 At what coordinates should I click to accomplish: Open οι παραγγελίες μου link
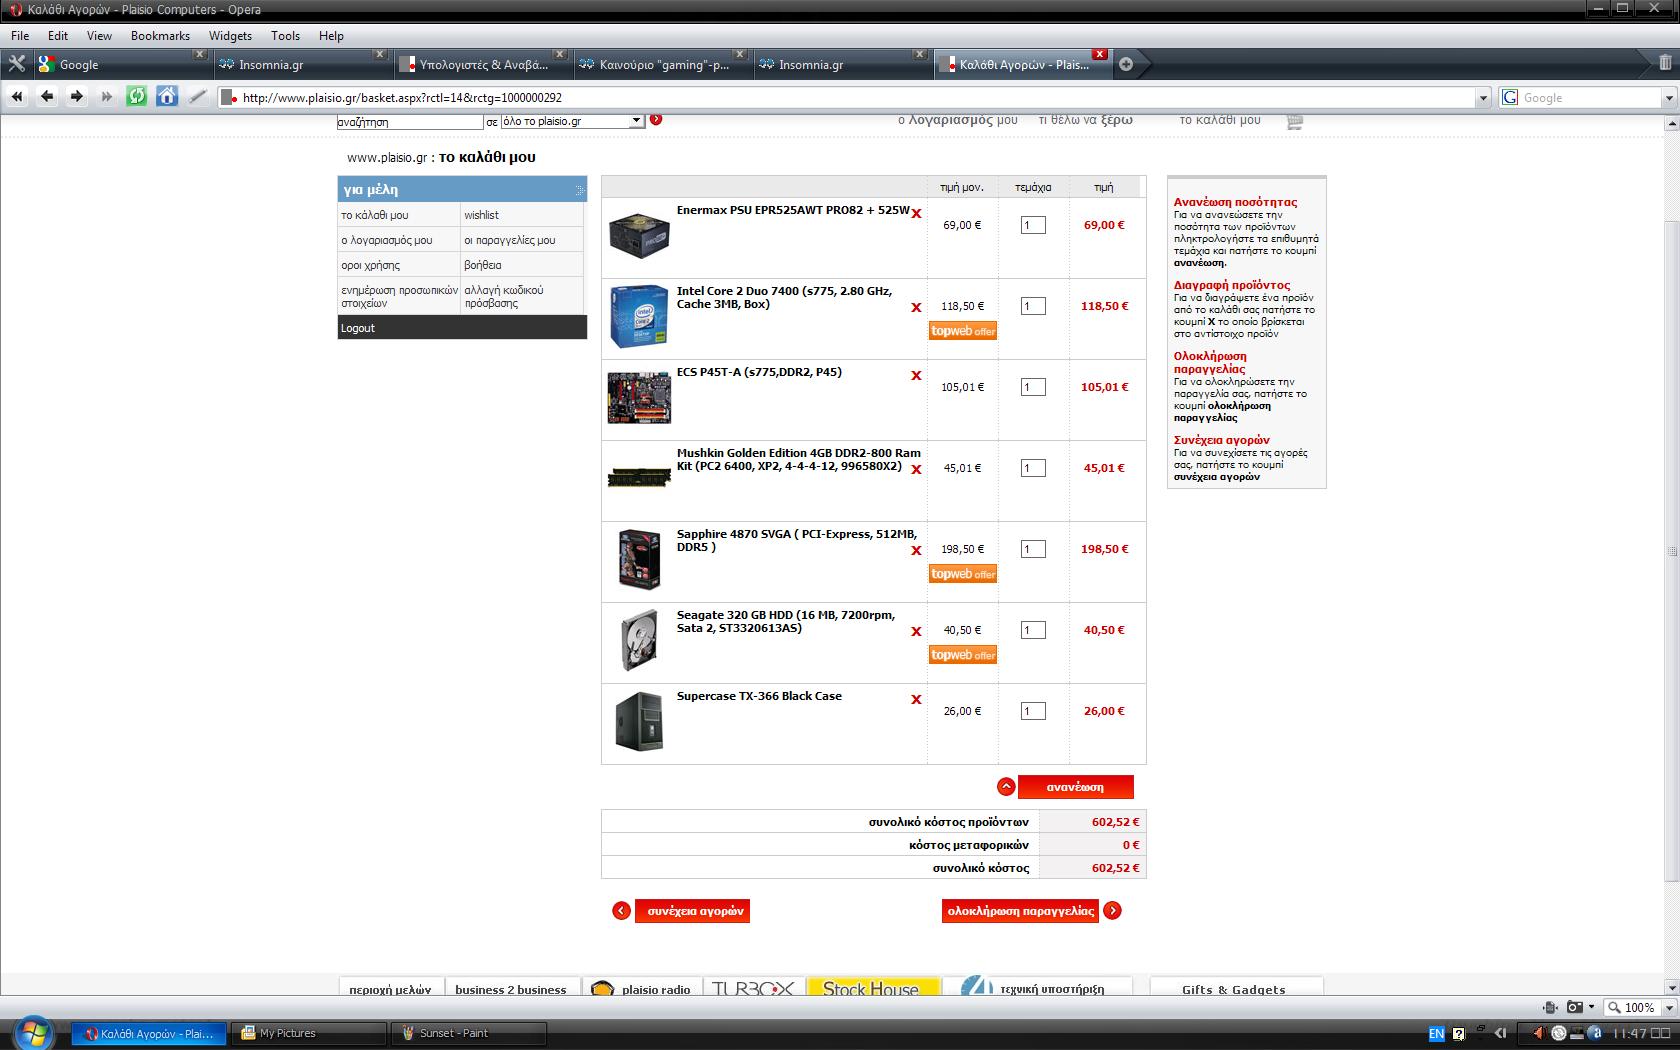(509, 240)
